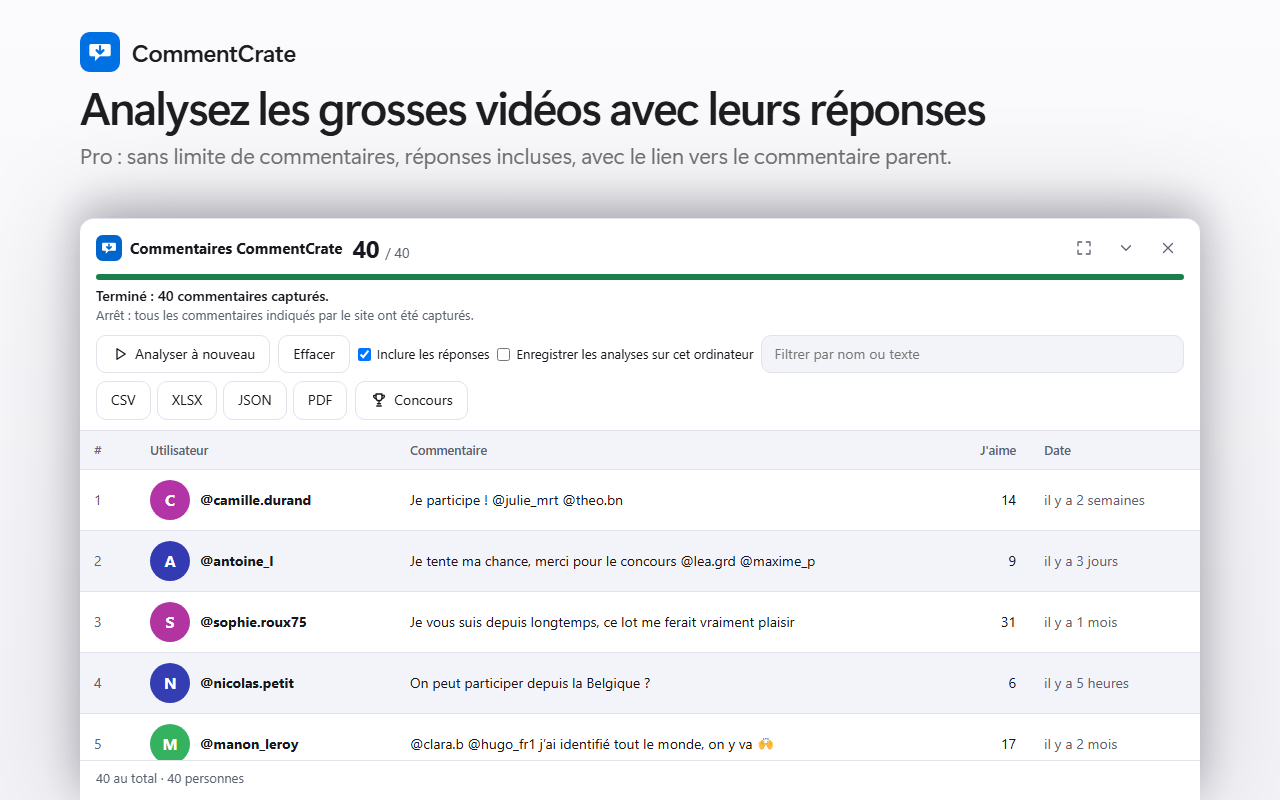
Task: Click the like count 31
Action: [x=1008, y=622]
